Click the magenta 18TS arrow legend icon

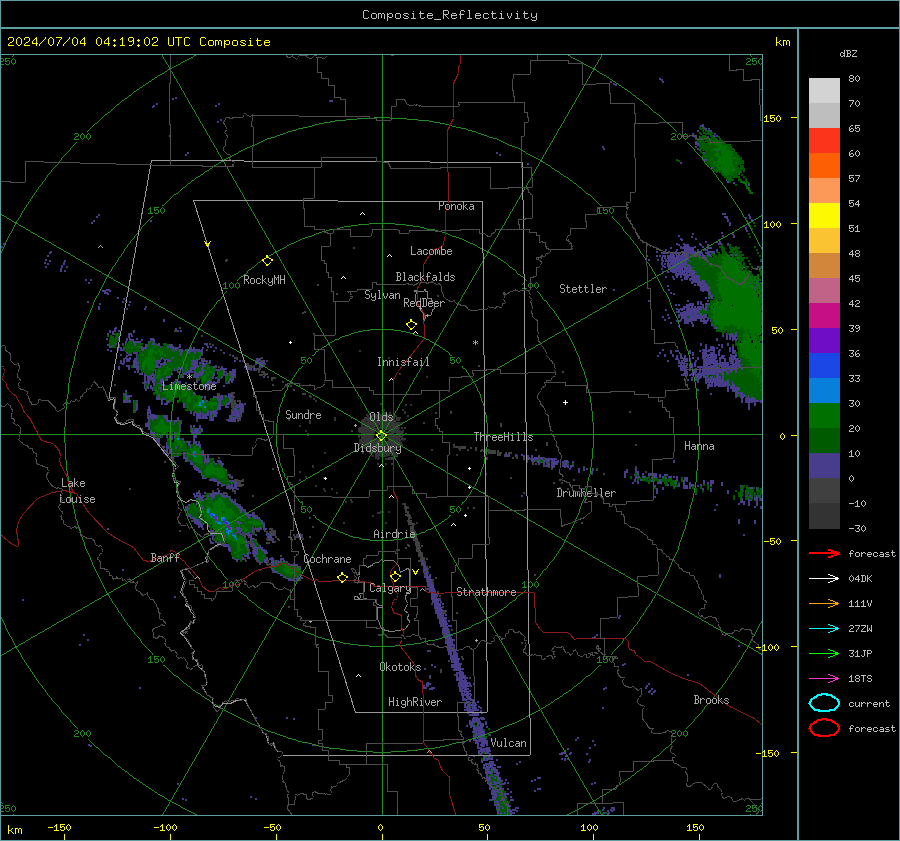[x=824, y=679]
